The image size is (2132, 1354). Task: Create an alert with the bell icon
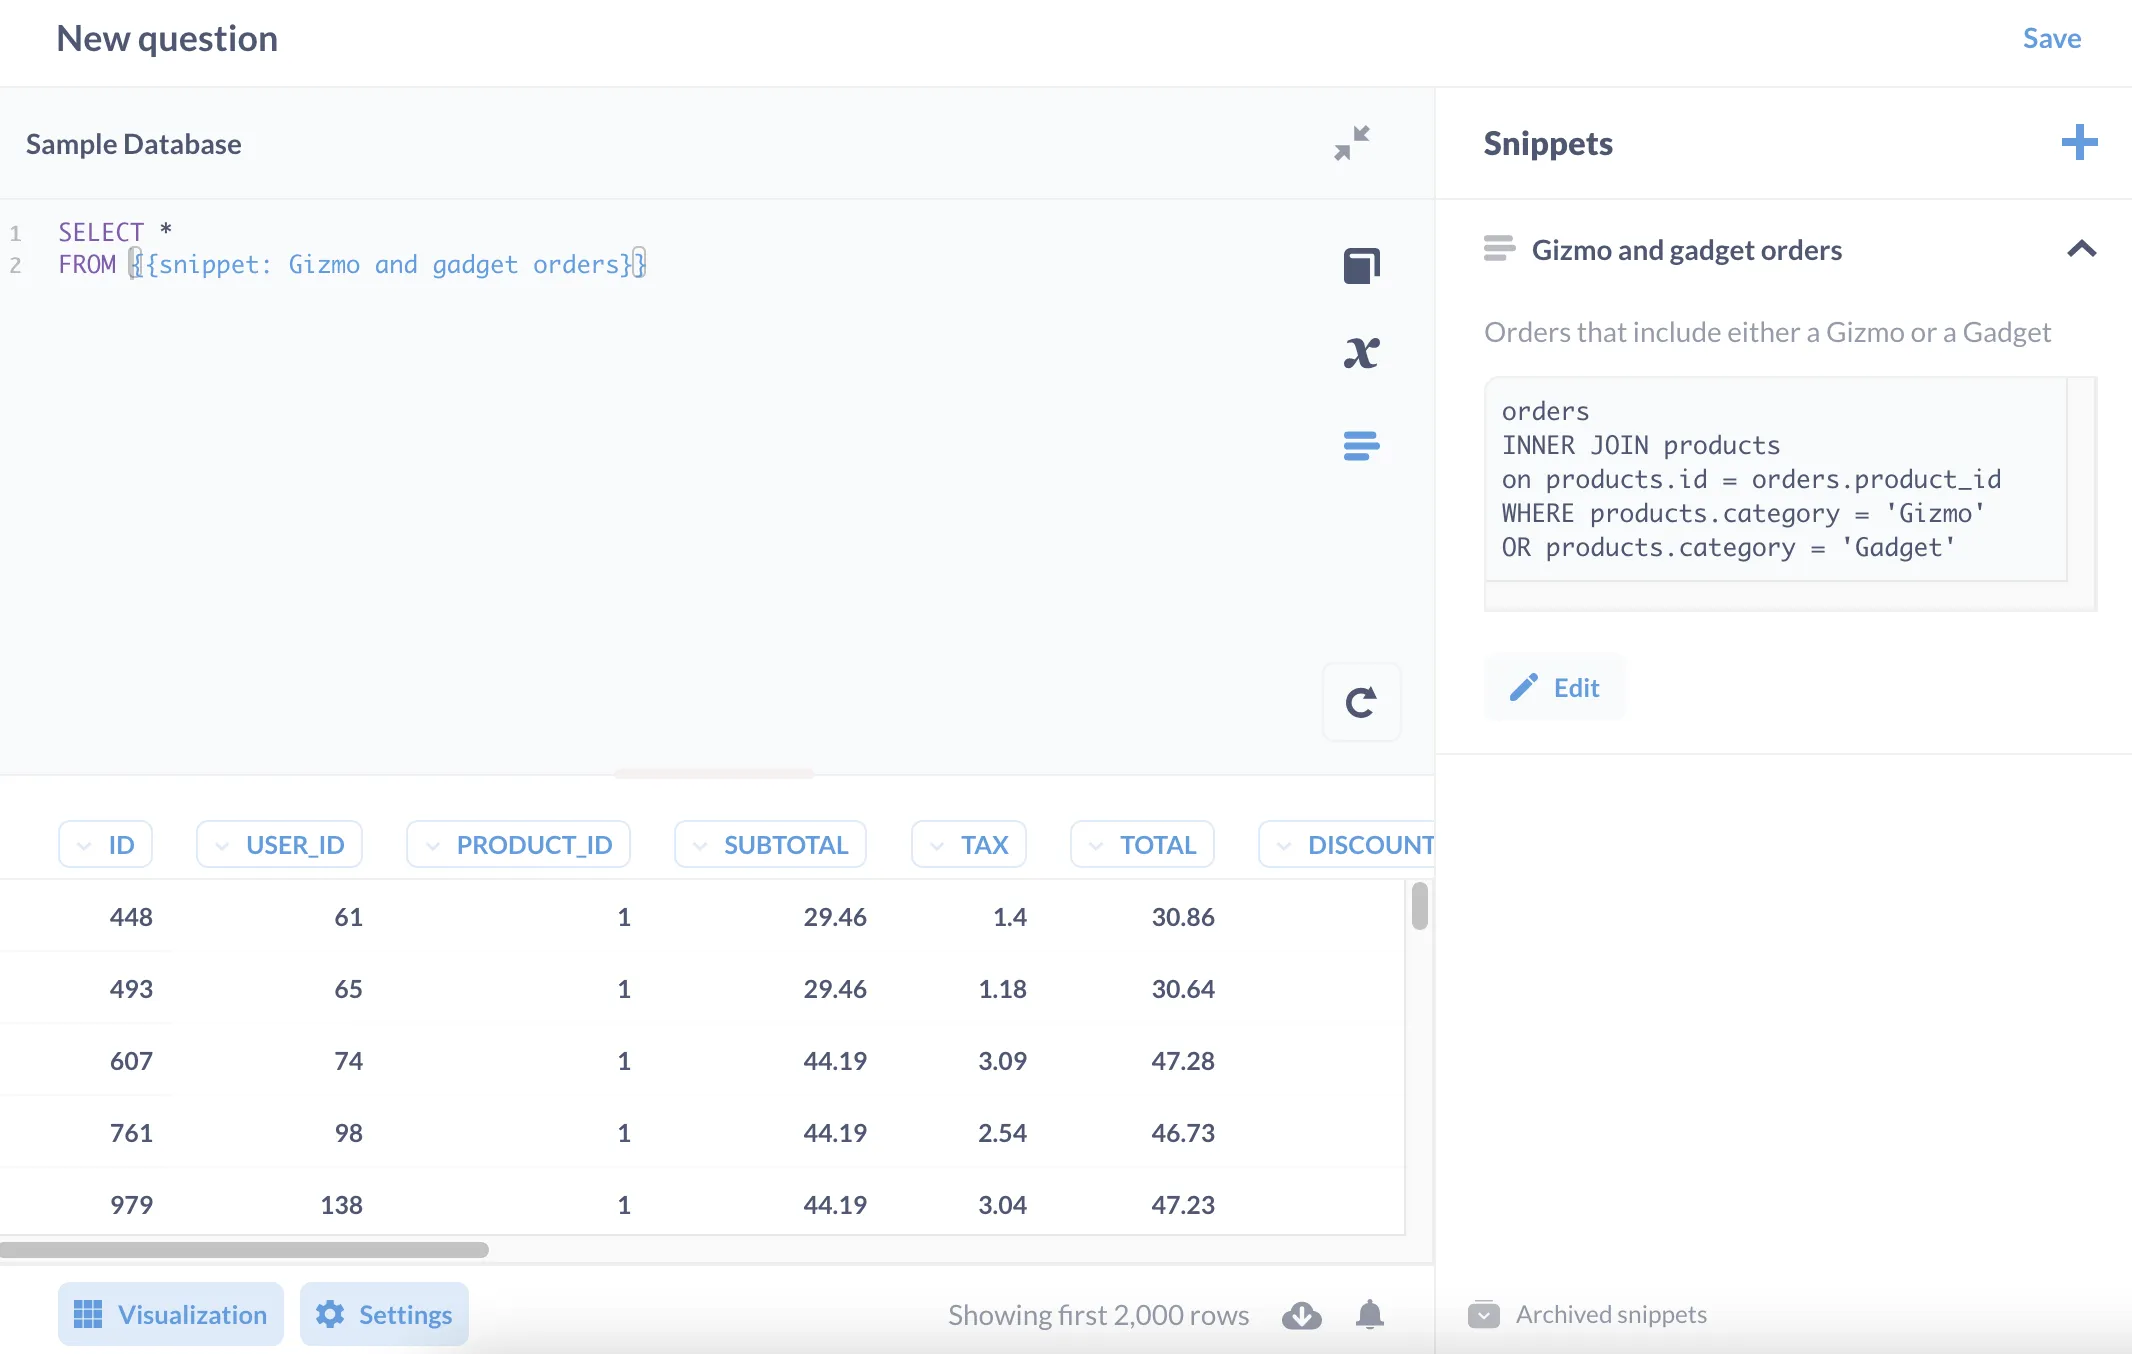[1369, 1315]
